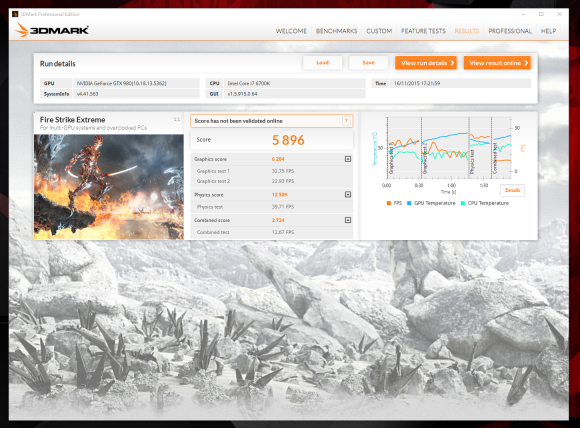Image resolution: width=580 pixels, height=428 pixels.
Task: Click the Time value 16/11/2015
Action: click(x=417, y=84)
